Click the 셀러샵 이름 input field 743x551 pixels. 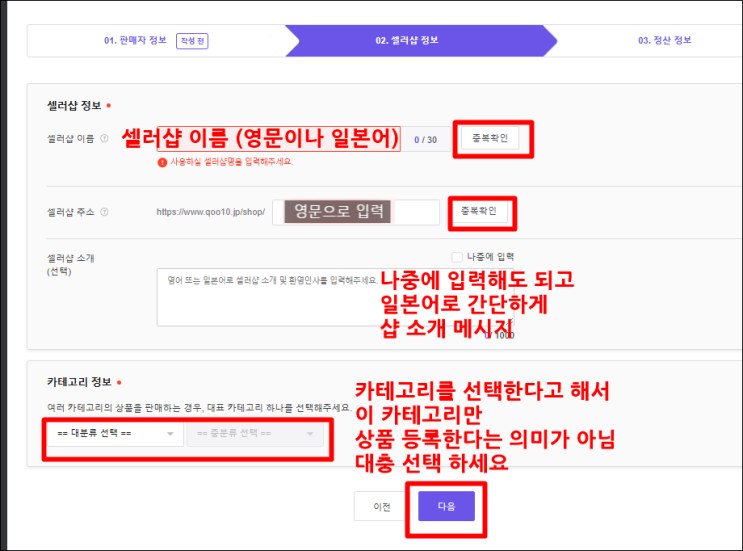click(279, 139)
